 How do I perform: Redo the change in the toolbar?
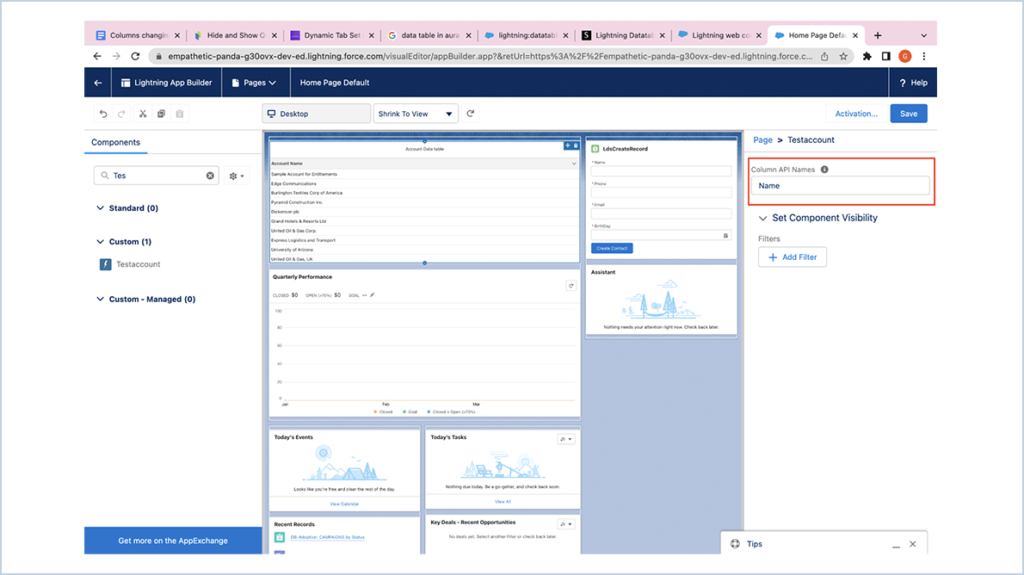(121, 114)
